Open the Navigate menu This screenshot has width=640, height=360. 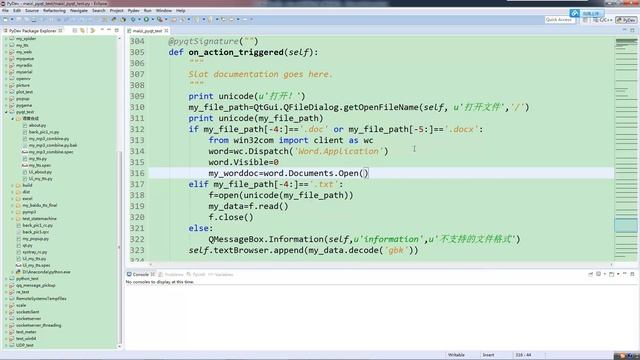79,11
